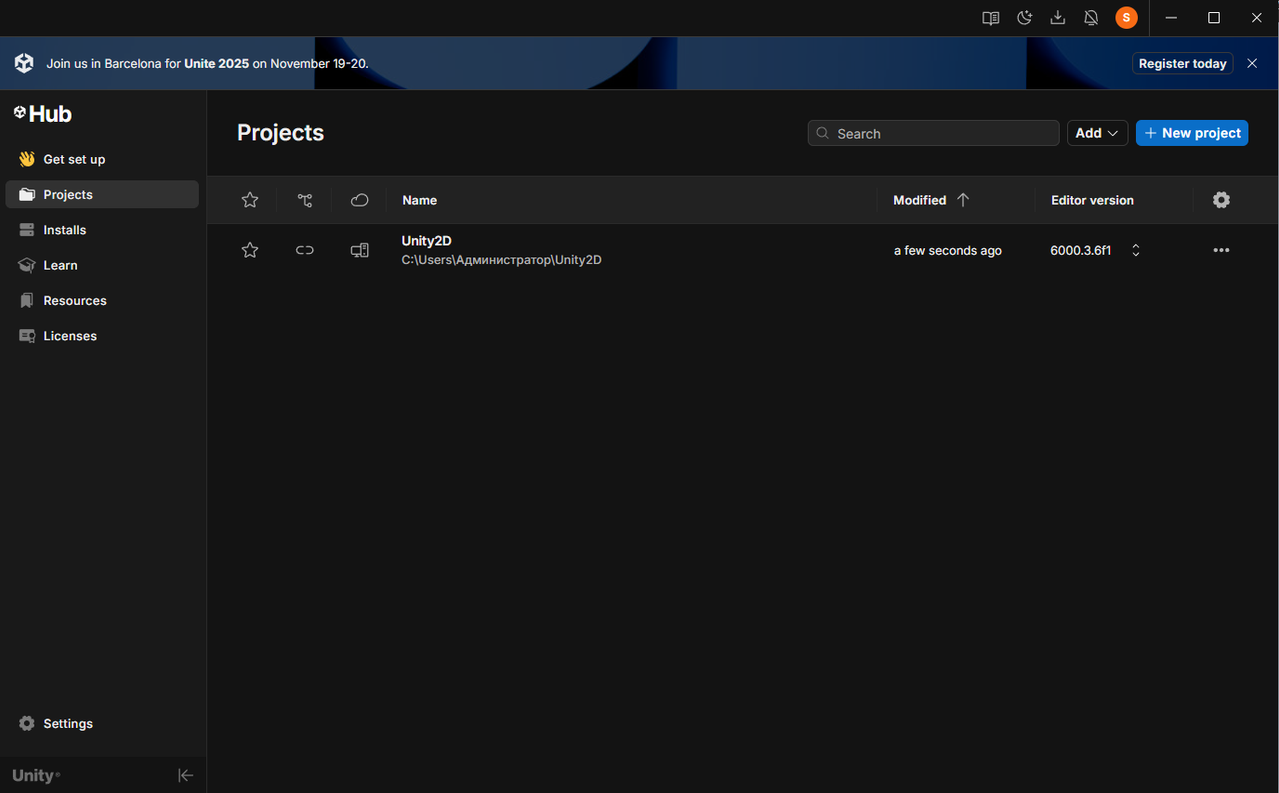
Task: Focus the Search projects field
Action: click(933, 133)
